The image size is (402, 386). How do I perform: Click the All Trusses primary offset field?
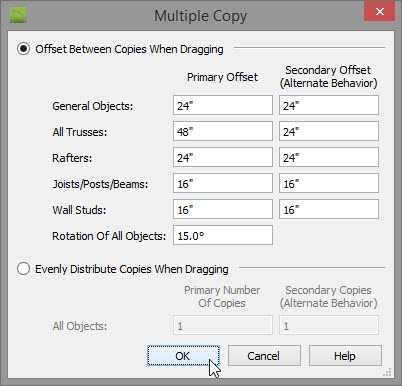coord(223,131)
